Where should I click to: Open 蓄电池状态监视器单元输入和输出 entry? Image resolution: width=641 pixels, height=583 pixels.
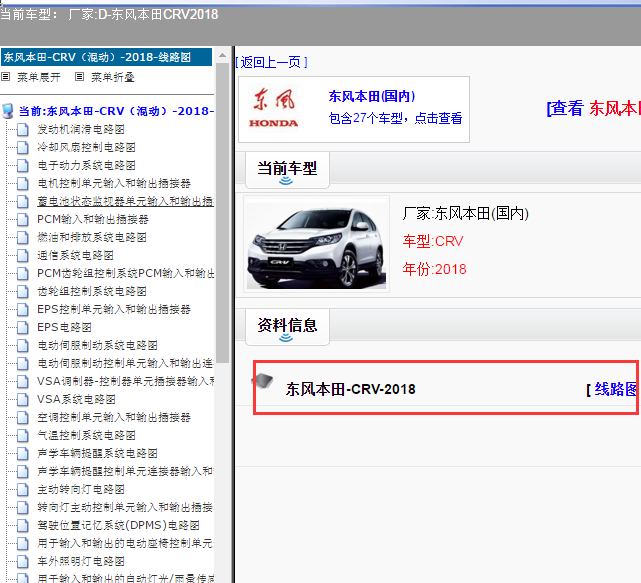[126, 202]
